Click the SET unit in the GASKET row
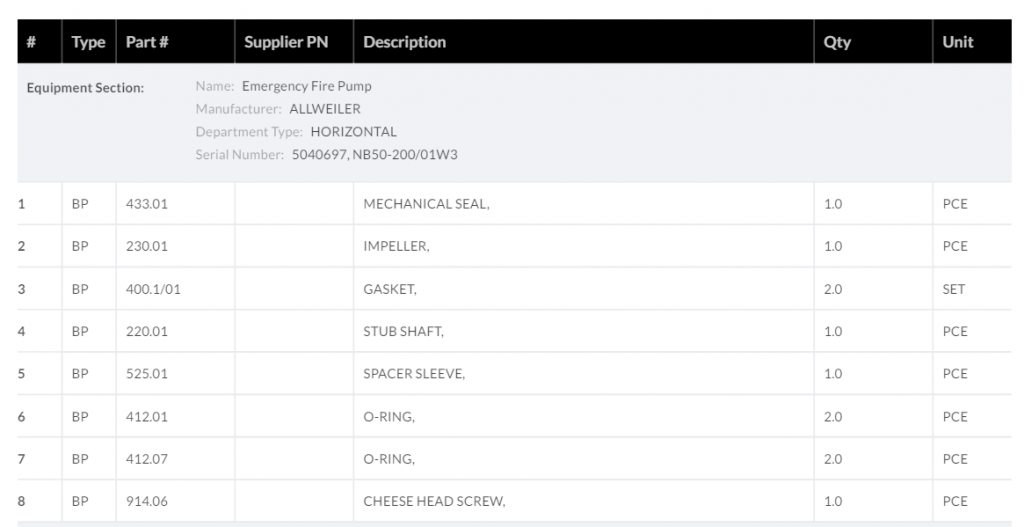 (x=954, y=289)
